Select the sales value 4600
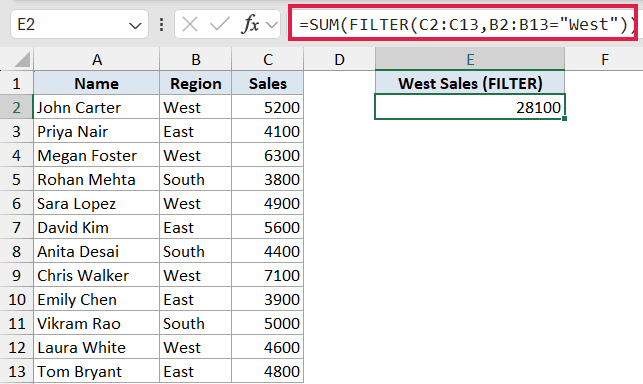643x384 pixels. tap(268, 347)
